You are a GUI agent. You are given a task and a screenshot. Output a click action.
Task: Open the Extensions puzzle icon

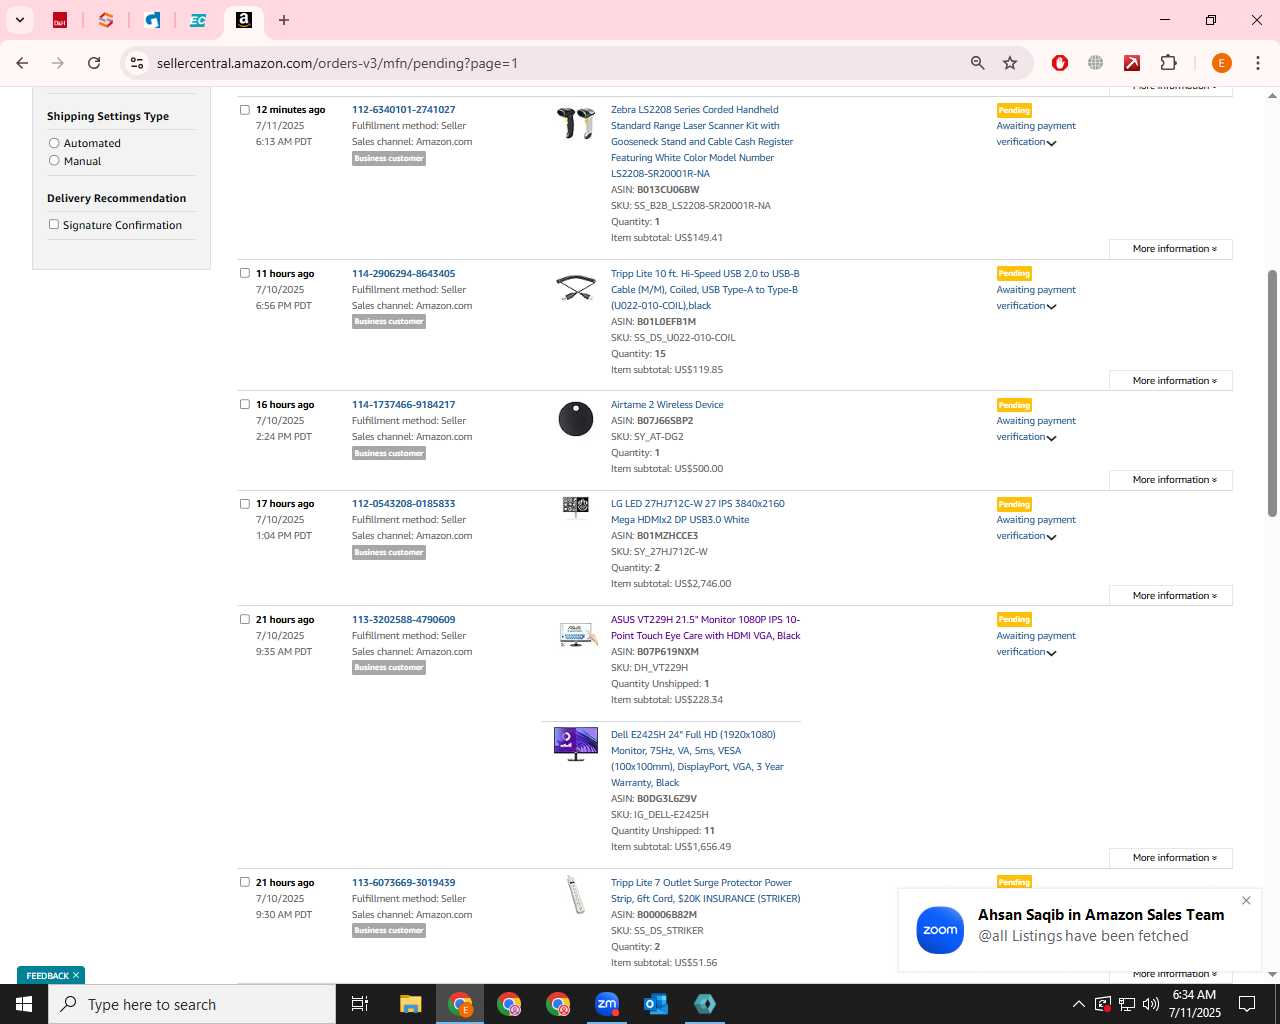point(1168,63)
